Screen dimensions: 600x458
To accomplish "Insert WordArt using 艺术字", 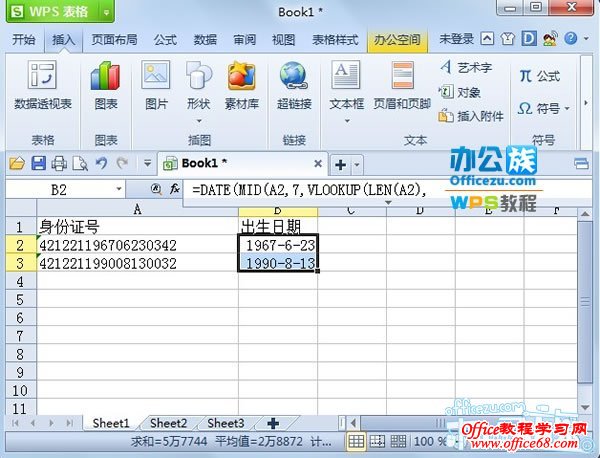I will (x=466, y=68).
